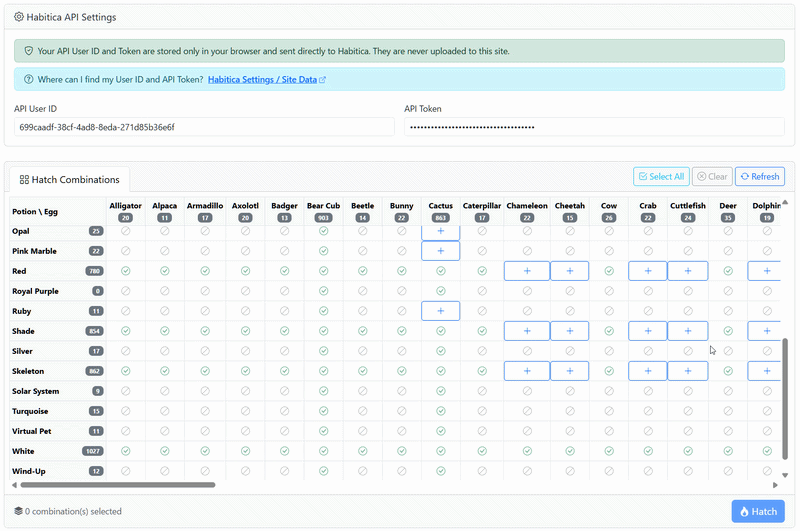Add the Skeleton Cheetah combination
This screenshot has width=800, height=531.
click(x=570, y=371)
